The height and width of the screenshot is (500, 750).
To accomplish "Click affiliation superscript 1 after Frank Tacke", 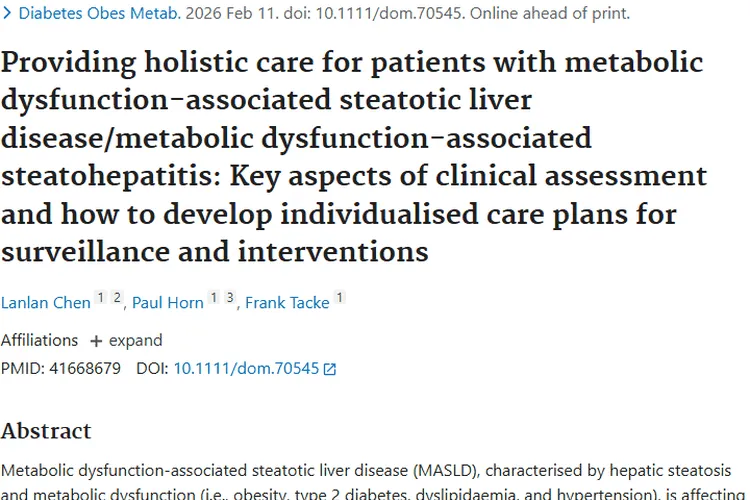I will (x=340, y=297).
